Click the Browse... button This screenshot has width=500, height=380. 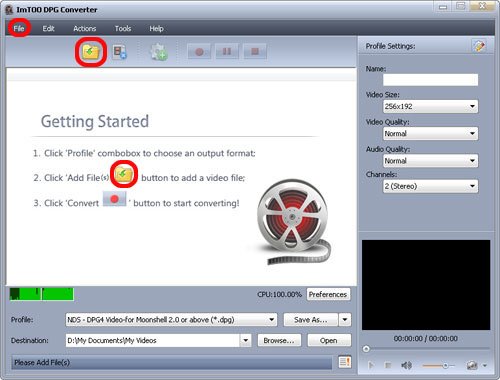point(279,340)
